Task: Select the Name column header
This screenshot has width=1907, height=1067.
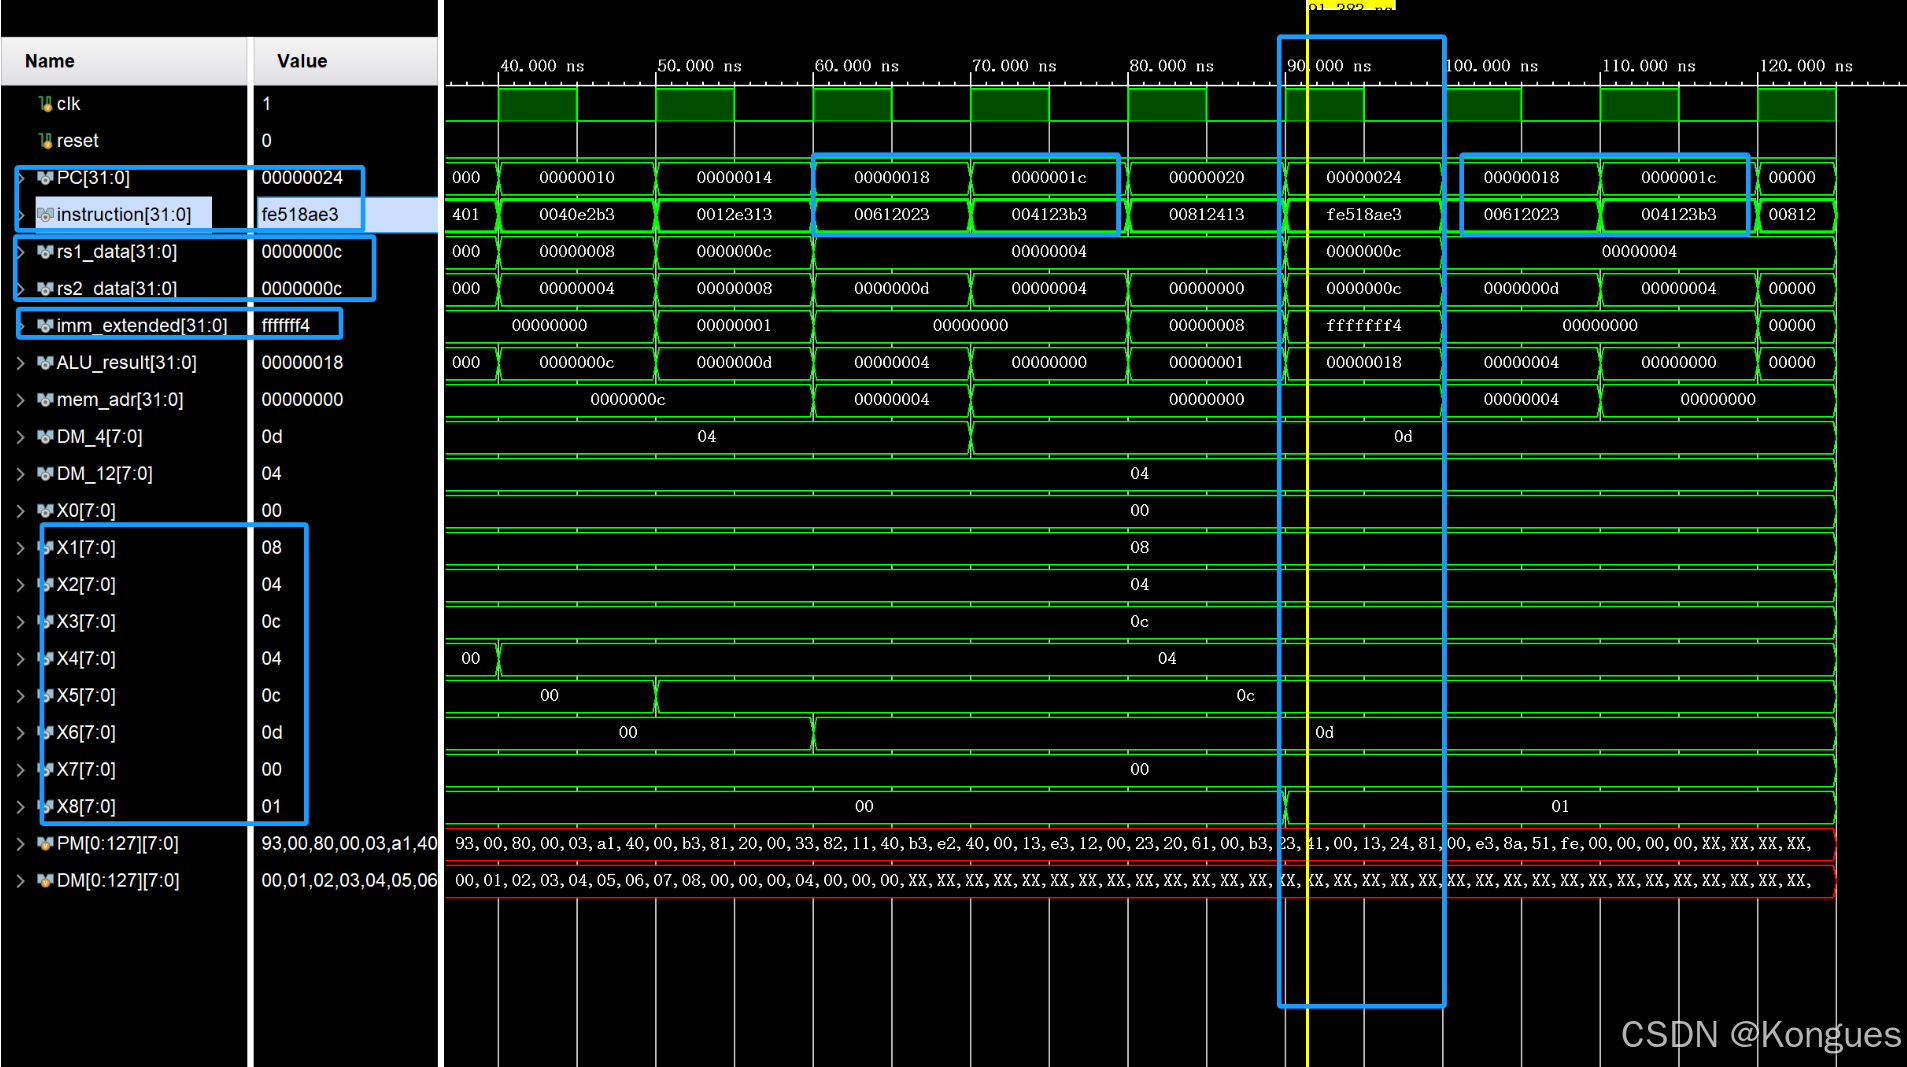Action: click(x=124, y=61)
